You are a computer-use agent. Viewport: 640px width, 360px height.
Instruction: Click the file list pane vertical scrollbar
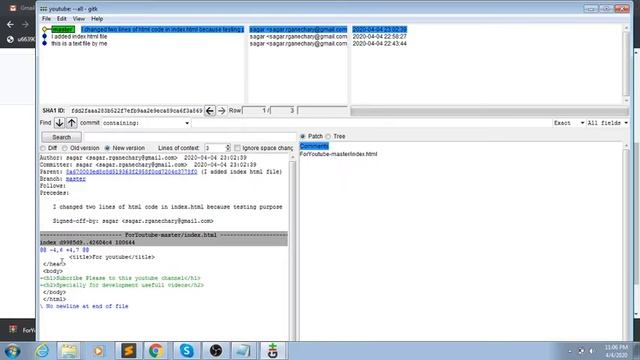pyautogui.click(x=627, y=241)
